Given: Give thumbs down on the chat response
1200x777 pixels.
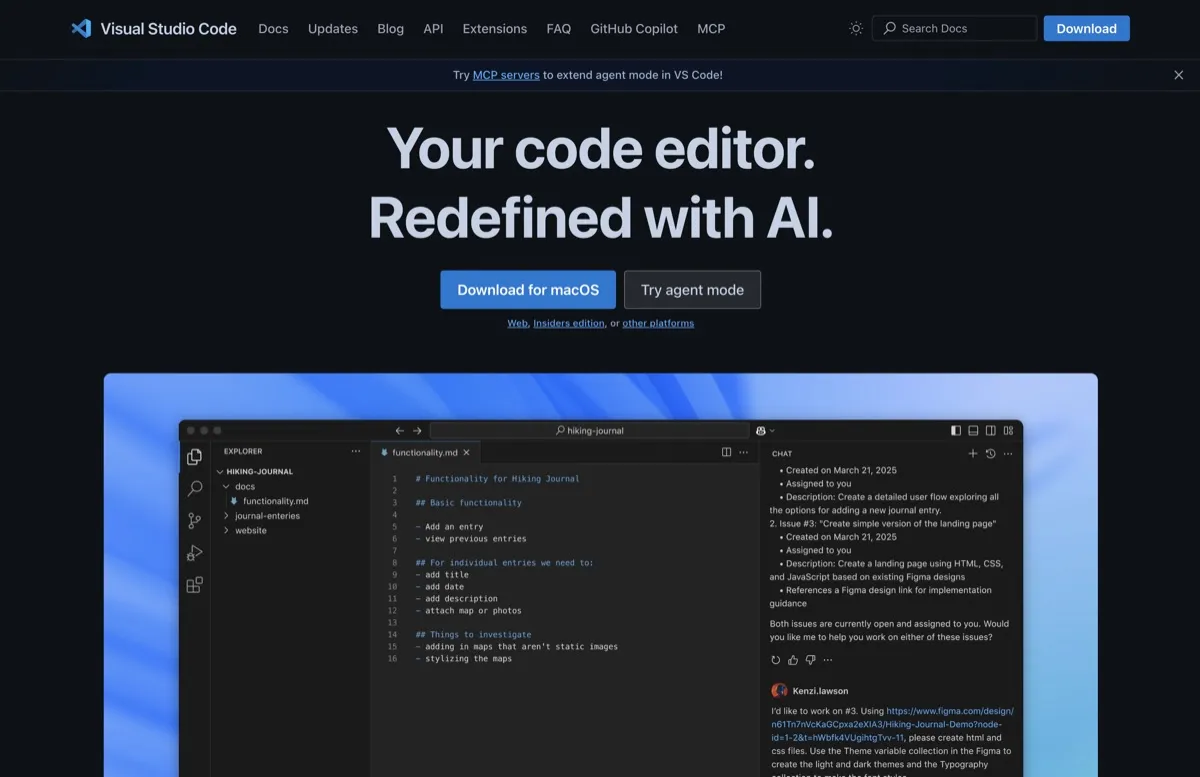Looking at the screenshot, I should [x=810, y=660].
